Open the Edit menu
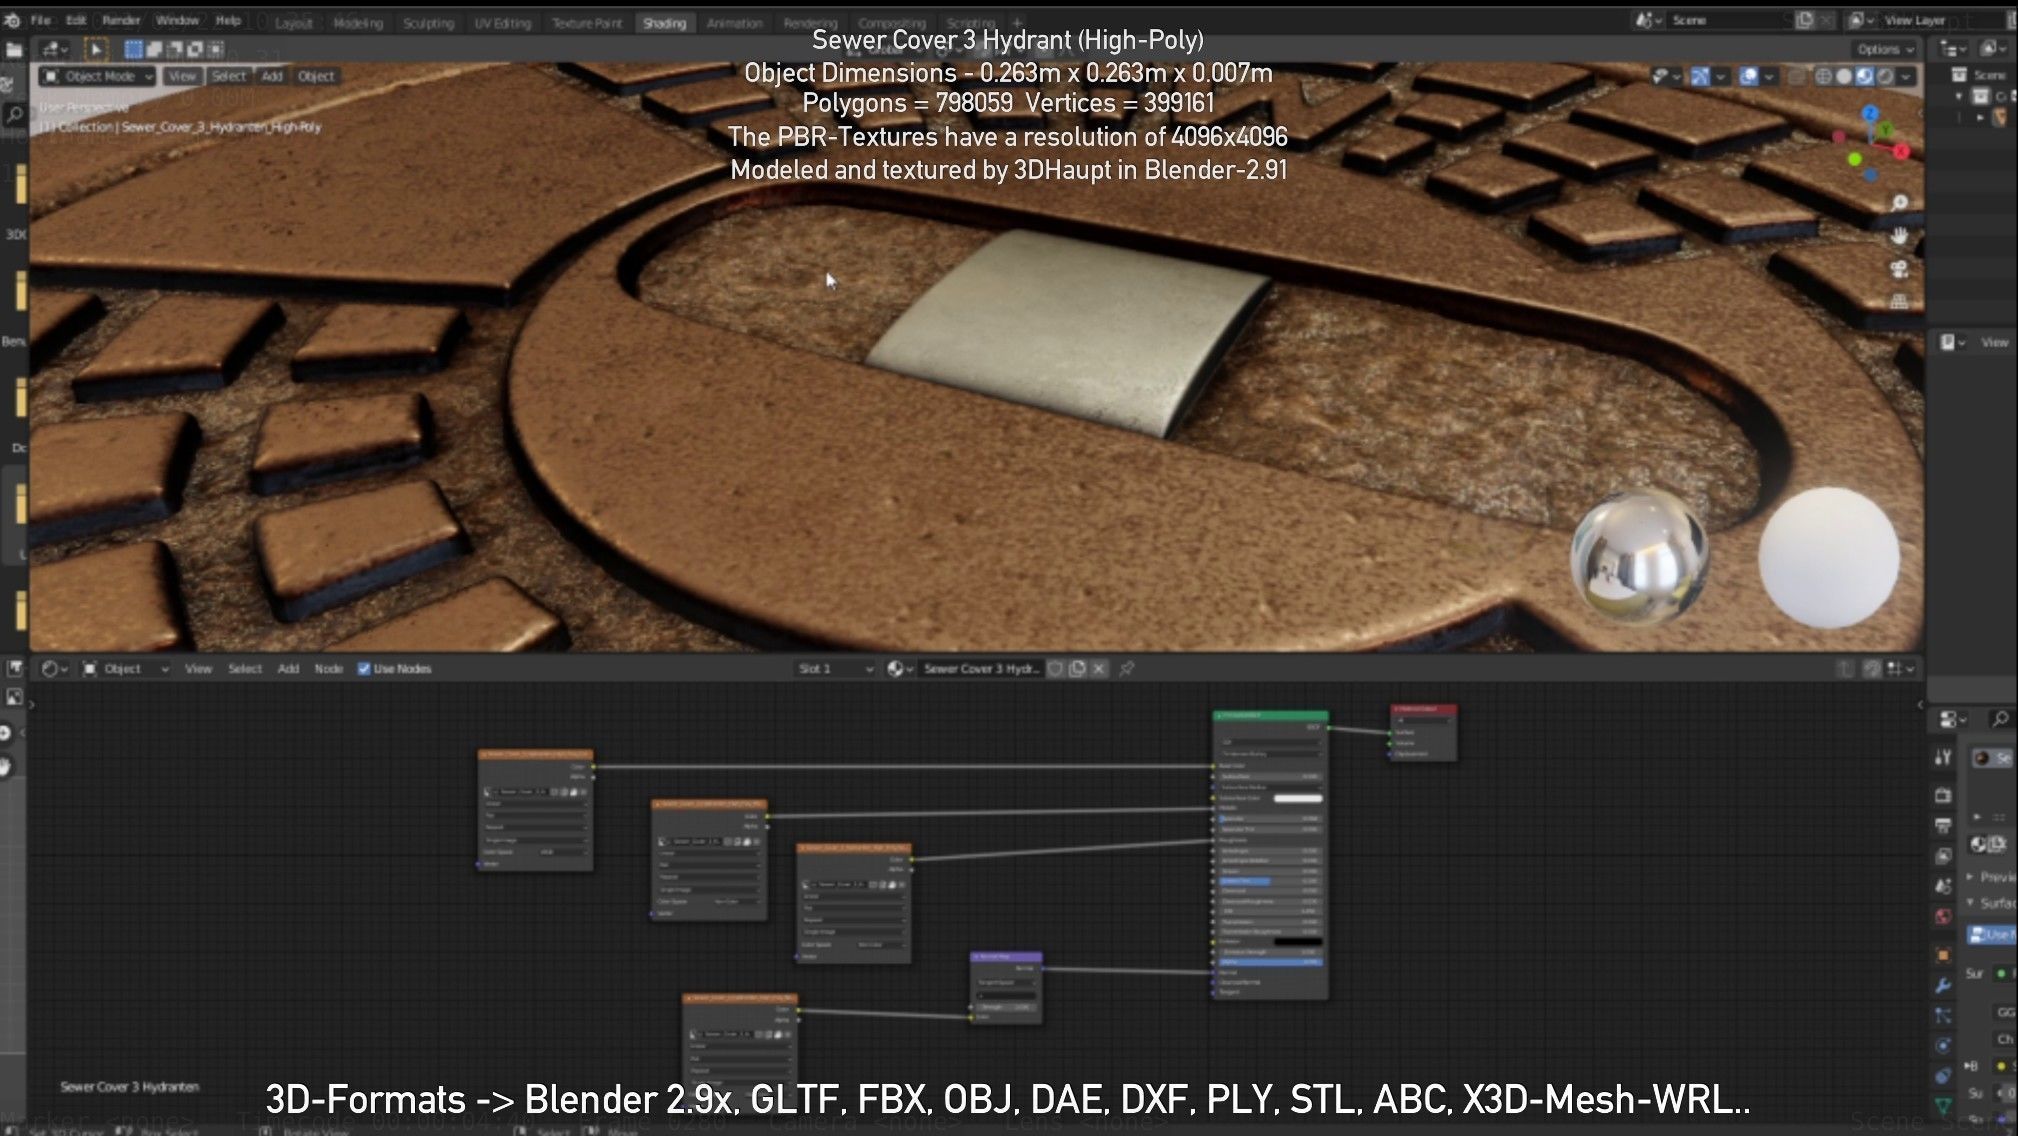 (x=76, y=20)
